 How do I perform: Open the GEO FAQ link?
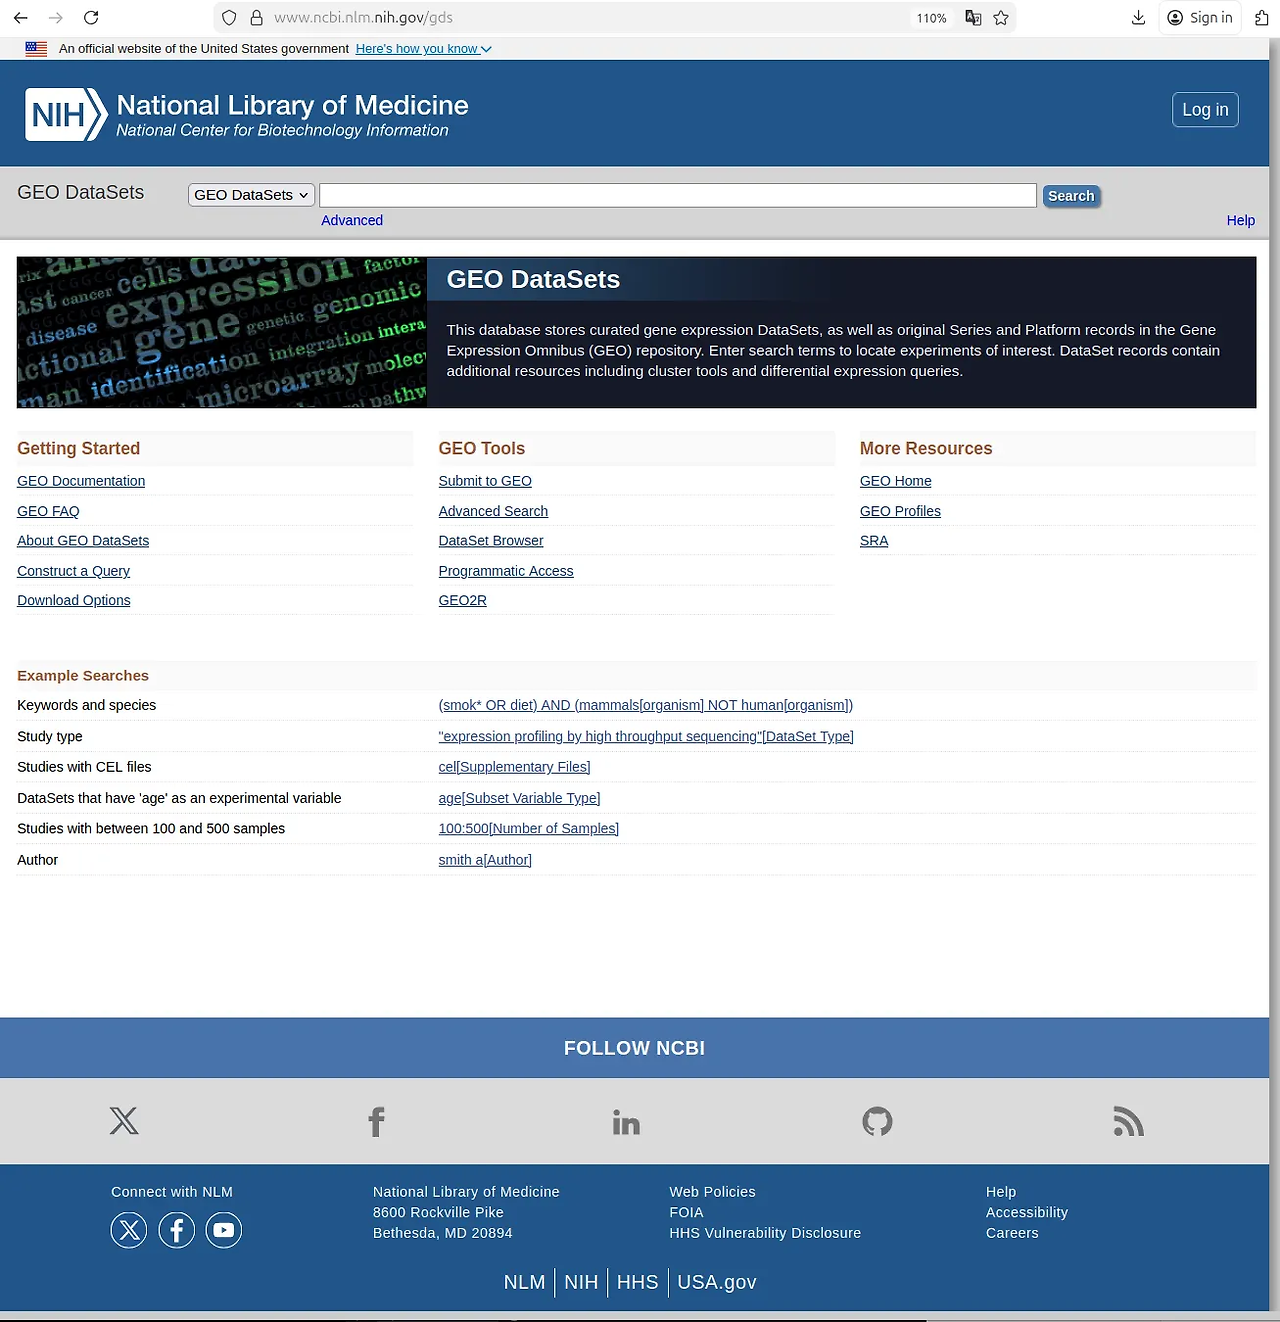pos(48,511)
